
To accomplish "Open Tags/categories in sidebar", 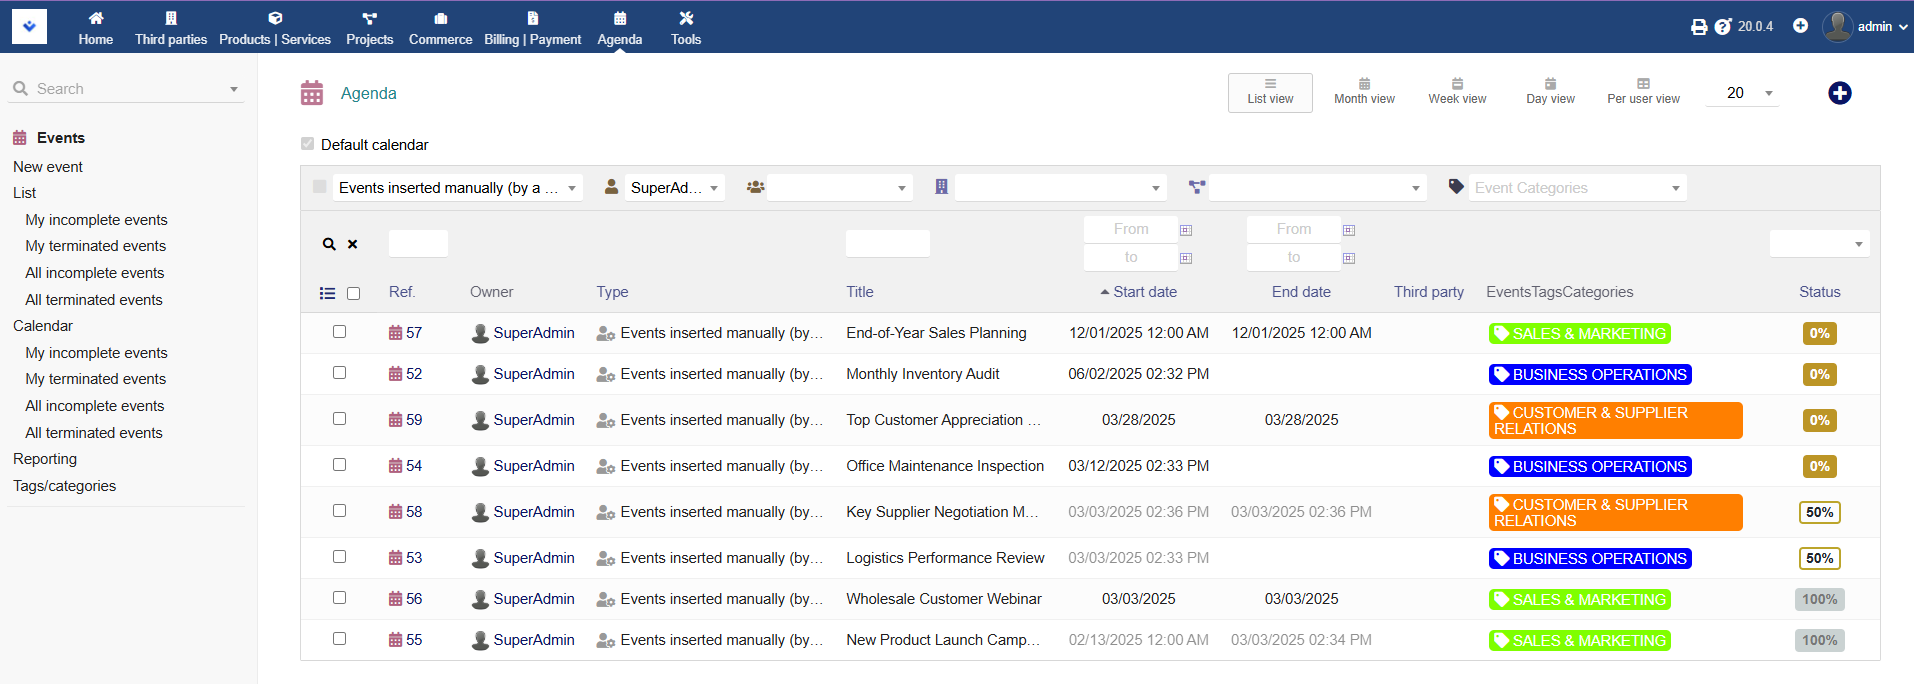I will tap(64, 486).
